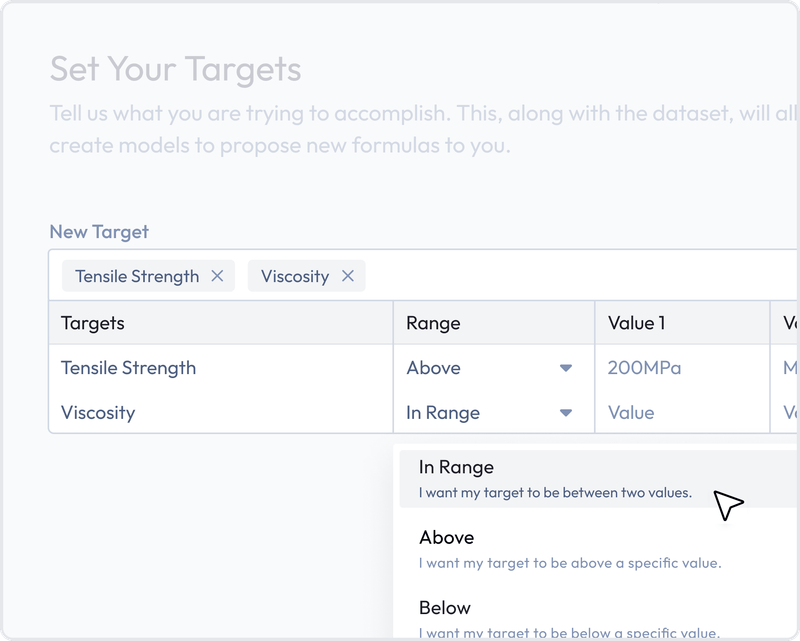Select the Viscosity row name cell
This screenshot has width=800, height=641.
(98, 413)
